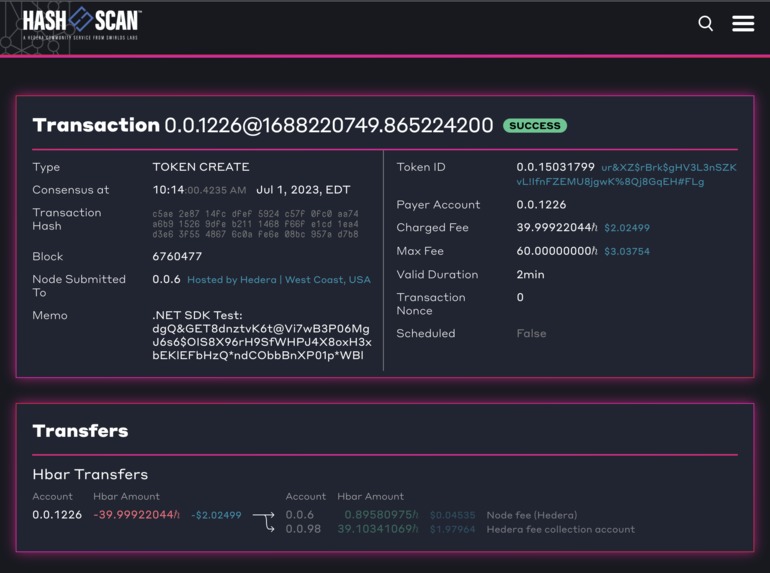Click the $2.02499 charged fee dollar value
Viewport: 770px width, 573px height.
coord(627,228)
